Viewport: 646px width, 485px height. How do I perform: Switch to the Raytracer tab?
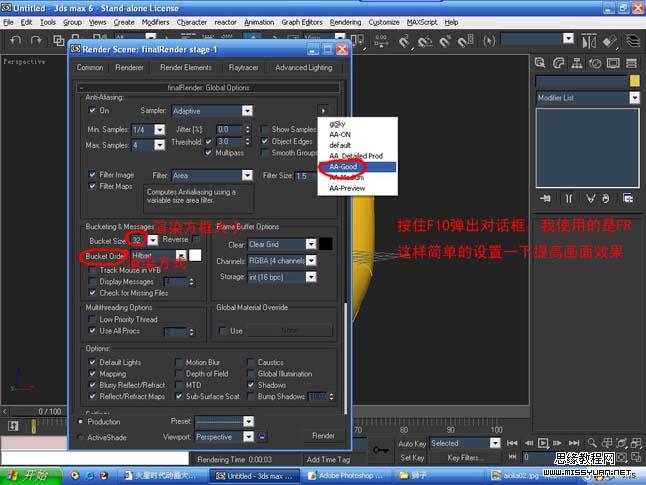click(x=243, y=68)
